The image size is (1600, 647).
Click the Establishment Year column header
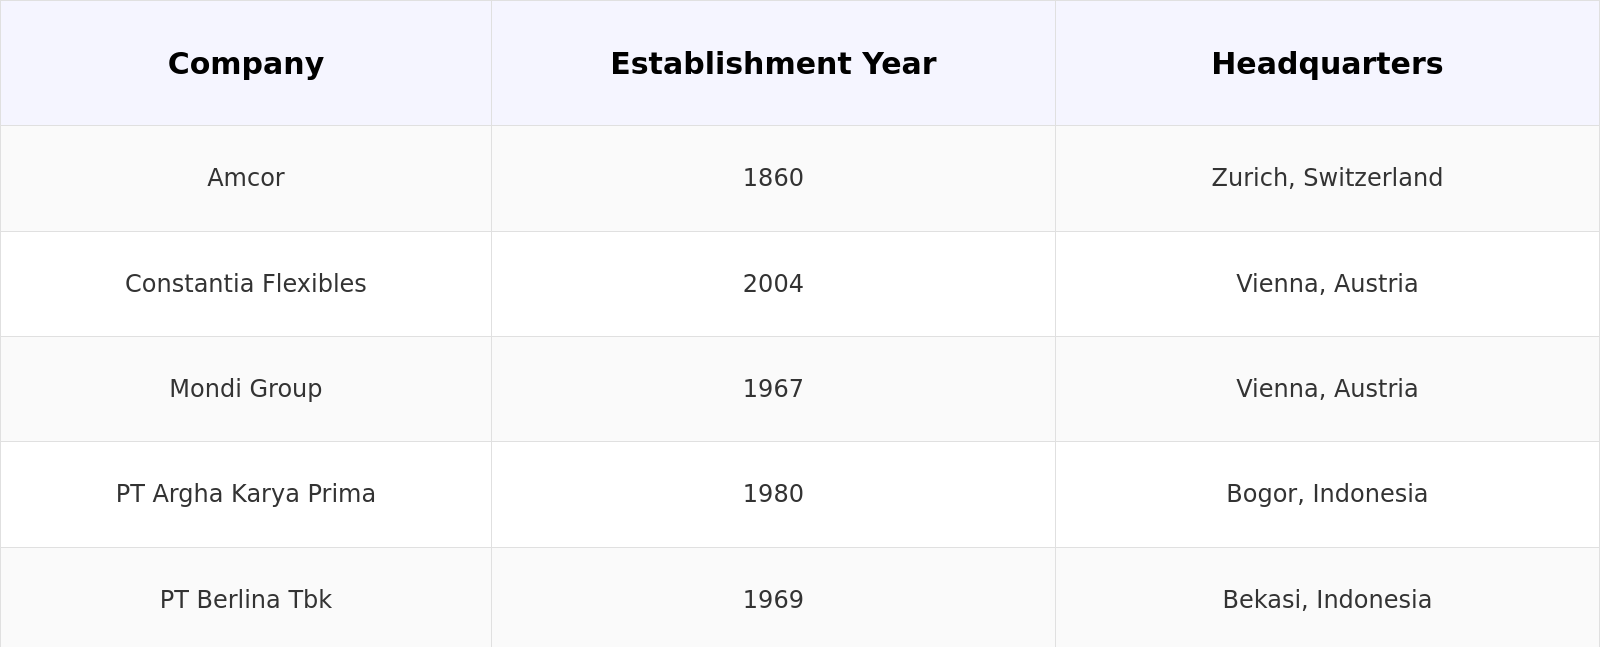coord(773,64)
